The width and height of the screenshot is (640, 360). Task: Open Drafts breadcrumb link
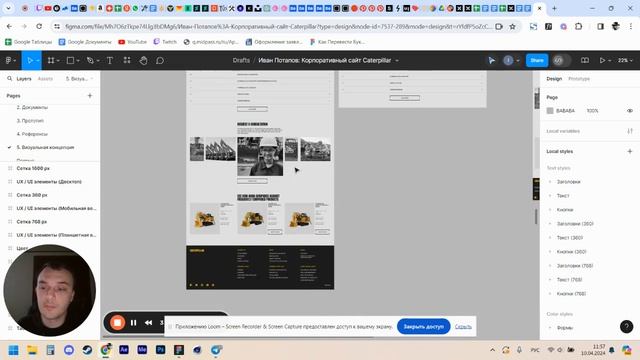[x=241, y=60]
